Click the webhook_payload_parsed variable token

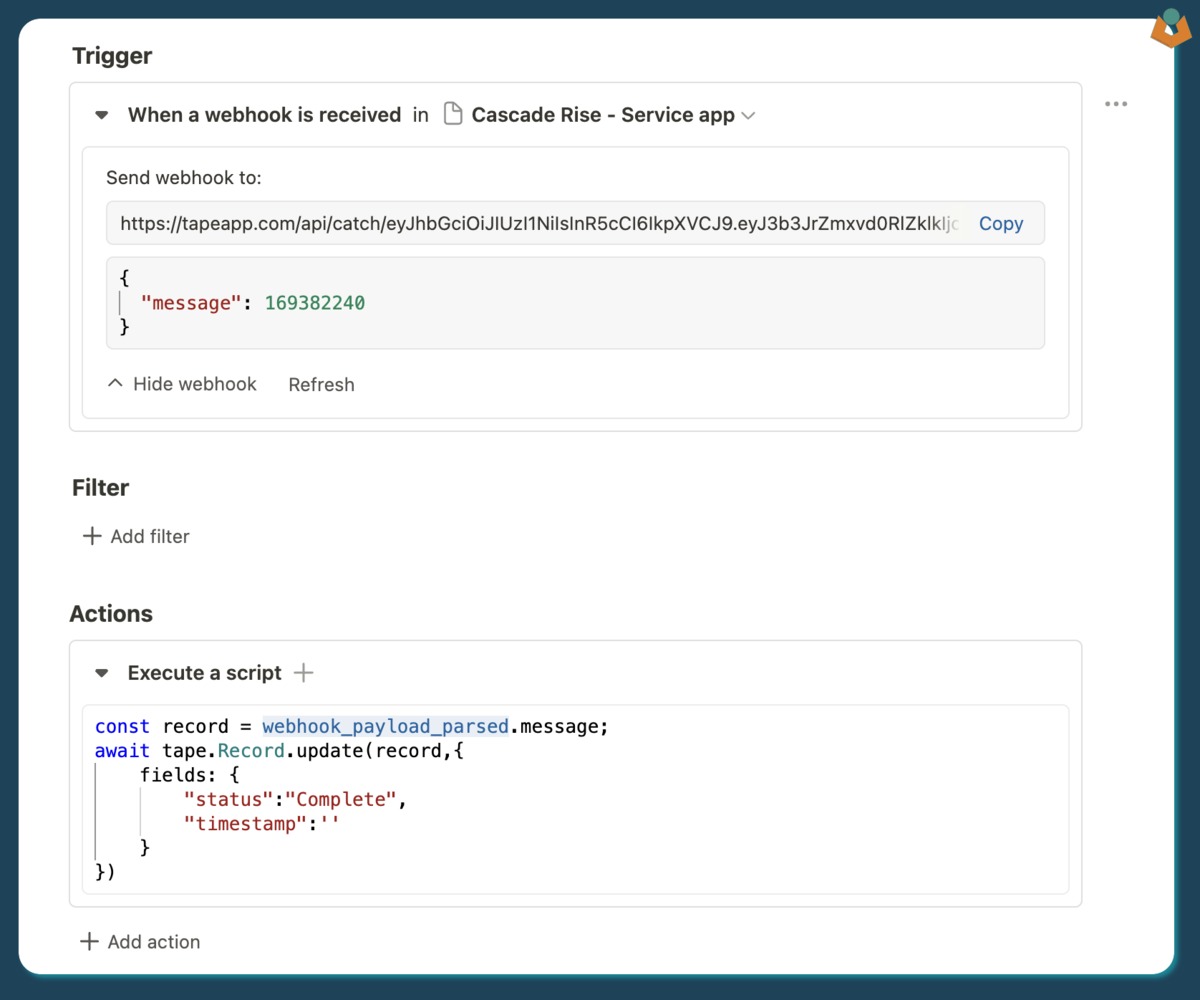[x=386, y=727]
